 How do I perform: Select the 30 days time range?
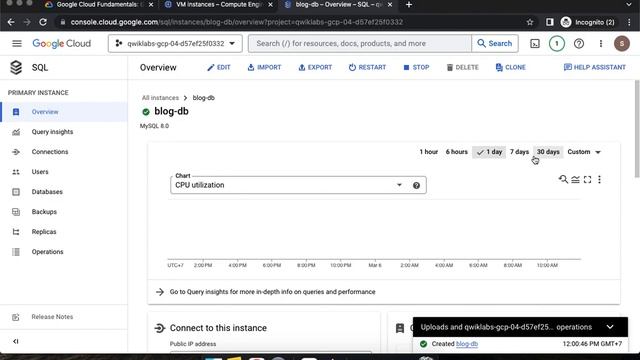click(548, 152)
